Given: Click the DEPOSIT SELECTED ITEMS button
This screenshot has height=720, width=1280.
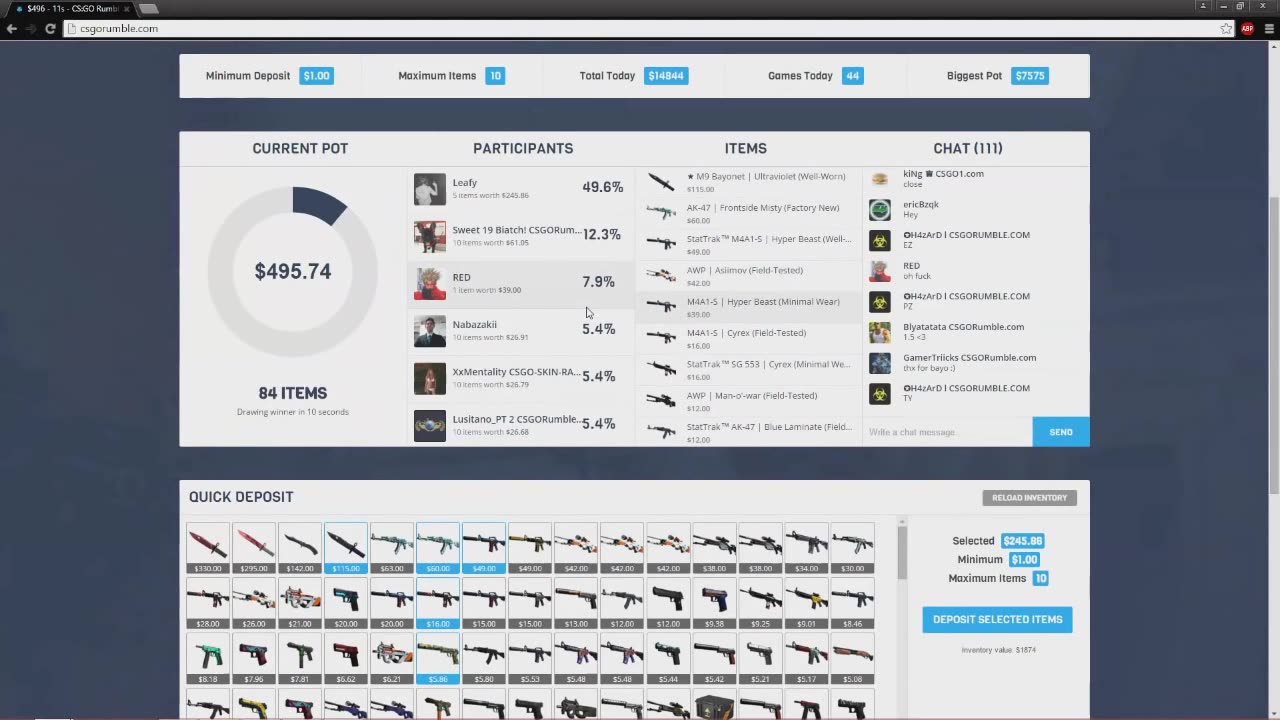Looking at the screenshot, I should coord(998,619).
